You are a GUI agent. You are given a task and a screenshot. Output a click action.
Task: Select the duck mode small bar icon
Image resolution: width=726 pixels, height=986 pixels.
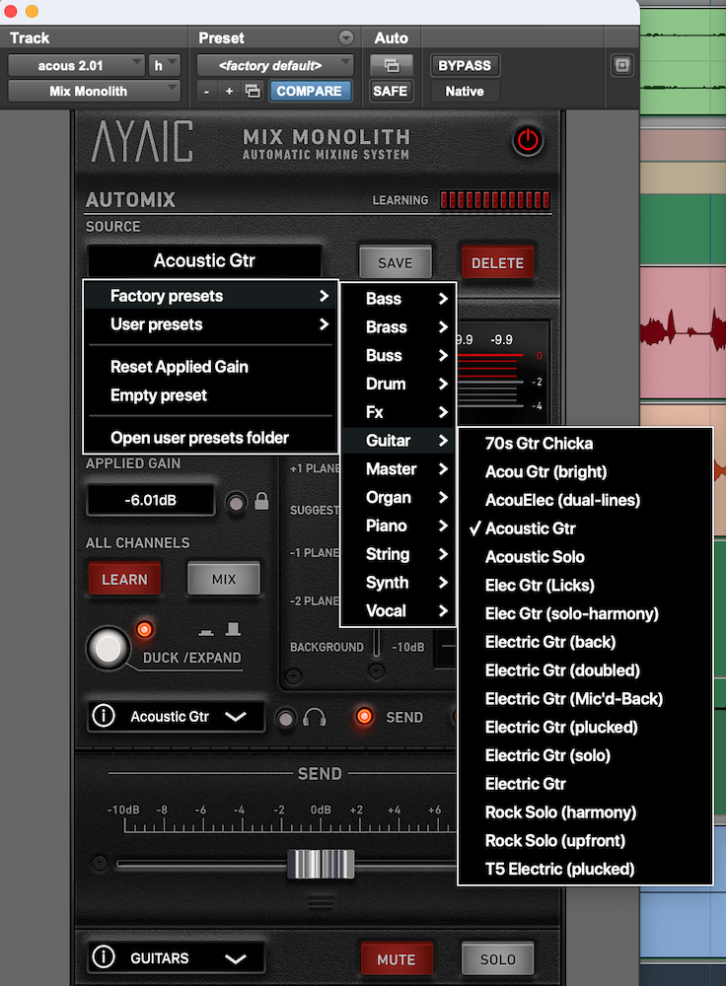pos(206,631)
